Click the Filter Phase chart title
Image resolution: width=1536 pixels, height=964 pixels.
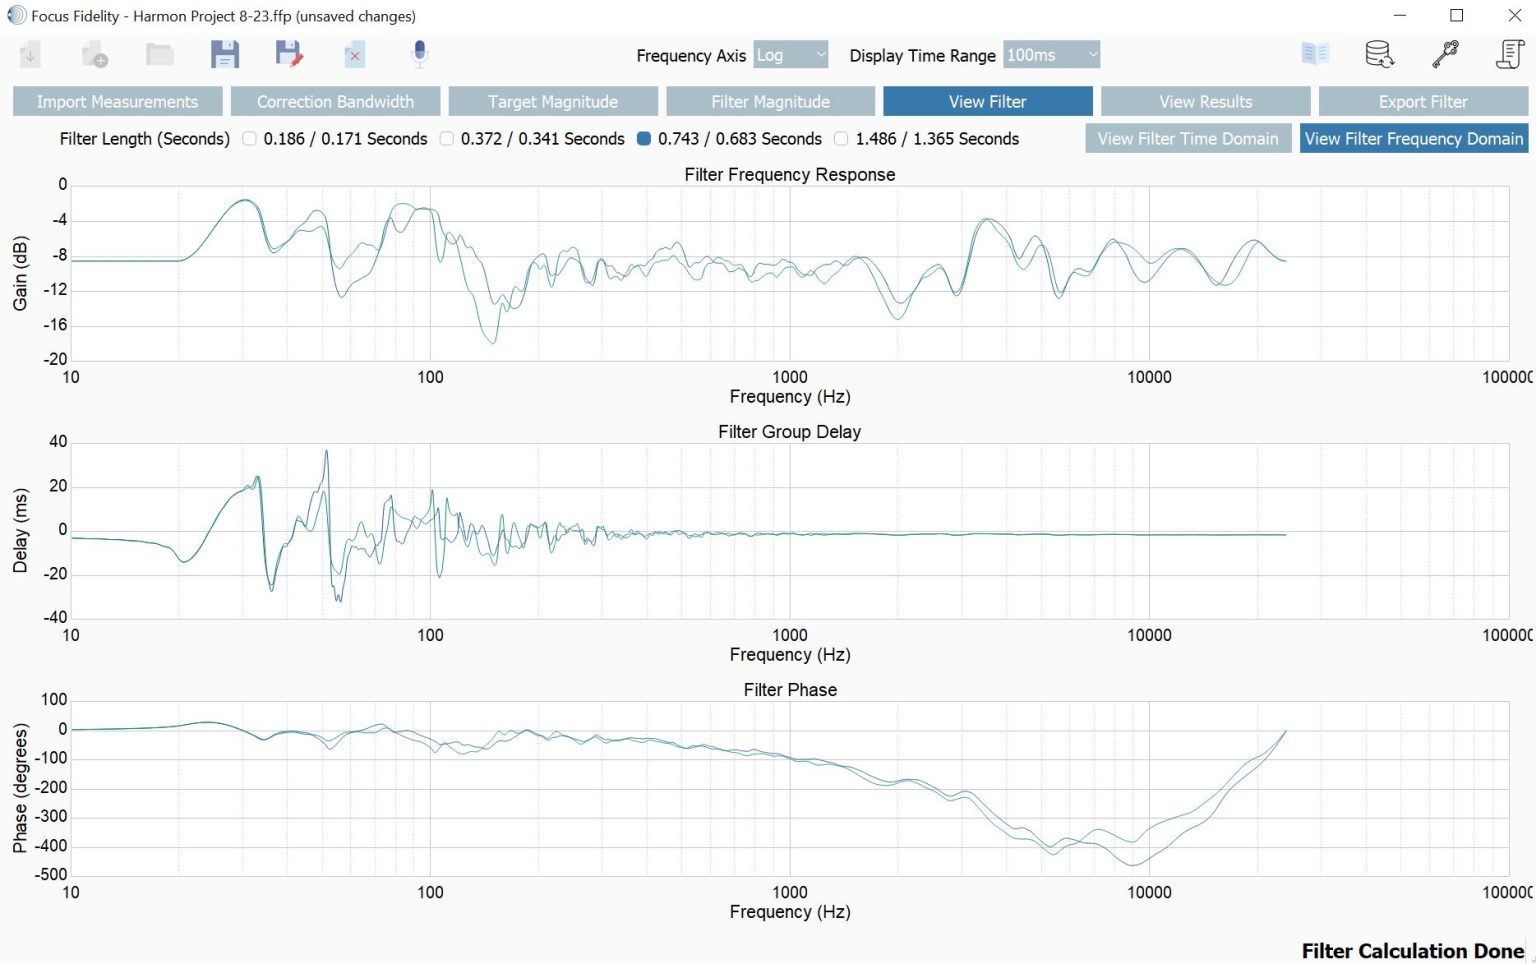[790, 690]
